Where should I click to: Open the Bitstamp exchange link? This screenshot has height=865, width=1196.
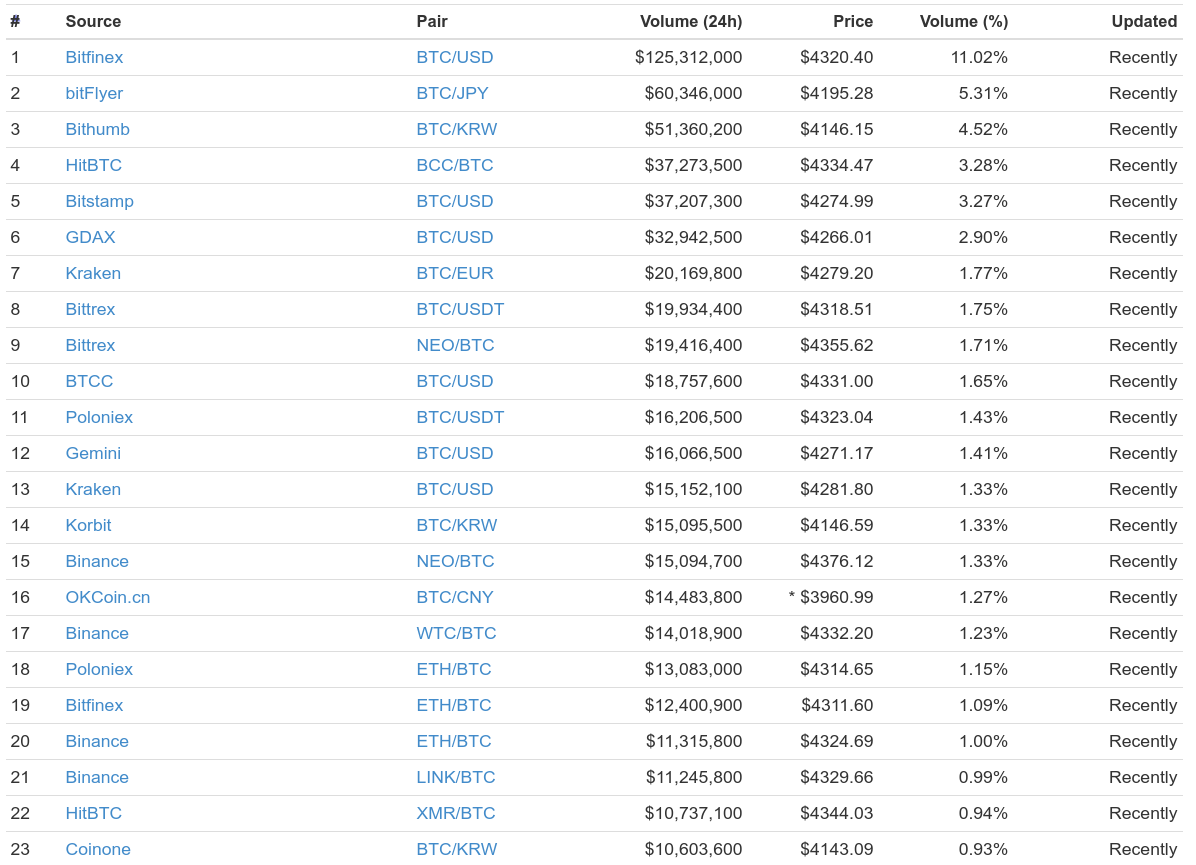pos(99,201)
